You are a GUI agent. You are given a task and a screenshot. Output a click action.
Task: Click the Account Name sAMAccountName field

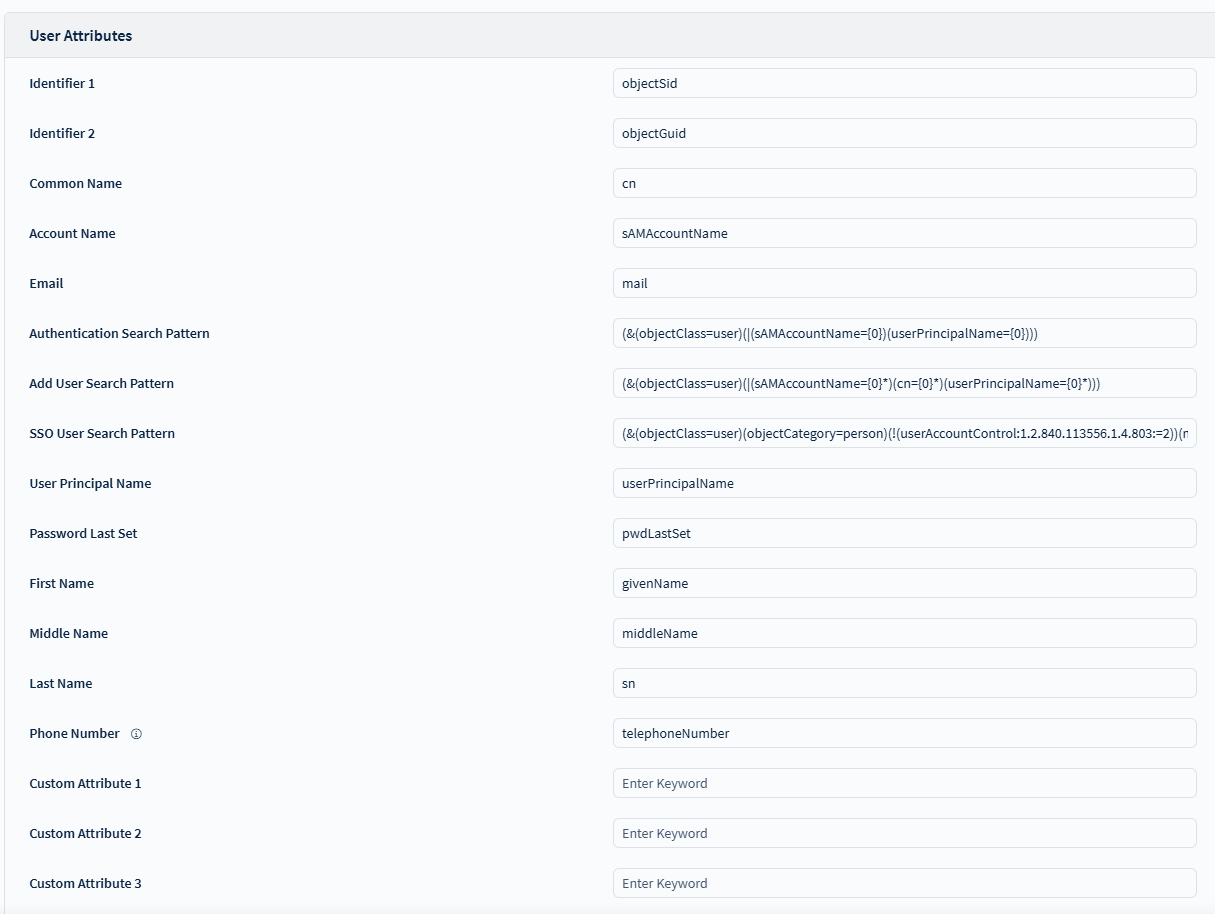[x=904, y=233]
